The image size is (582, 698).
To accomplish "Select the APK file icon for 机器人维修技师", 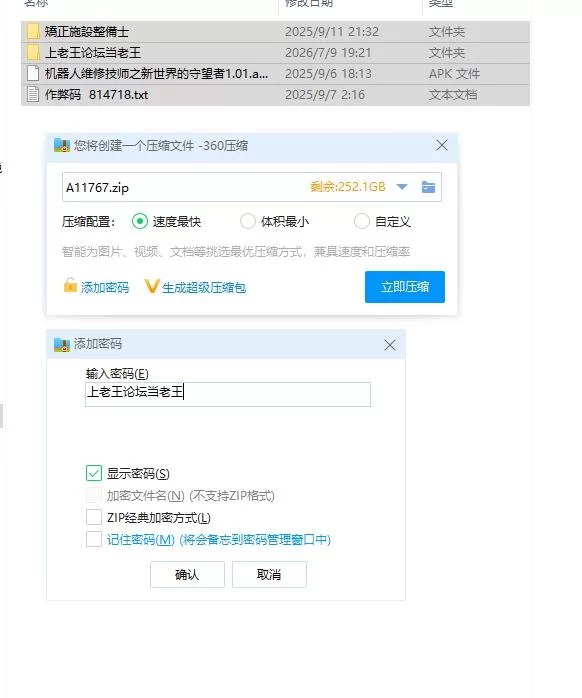I will tap(33, 73).
